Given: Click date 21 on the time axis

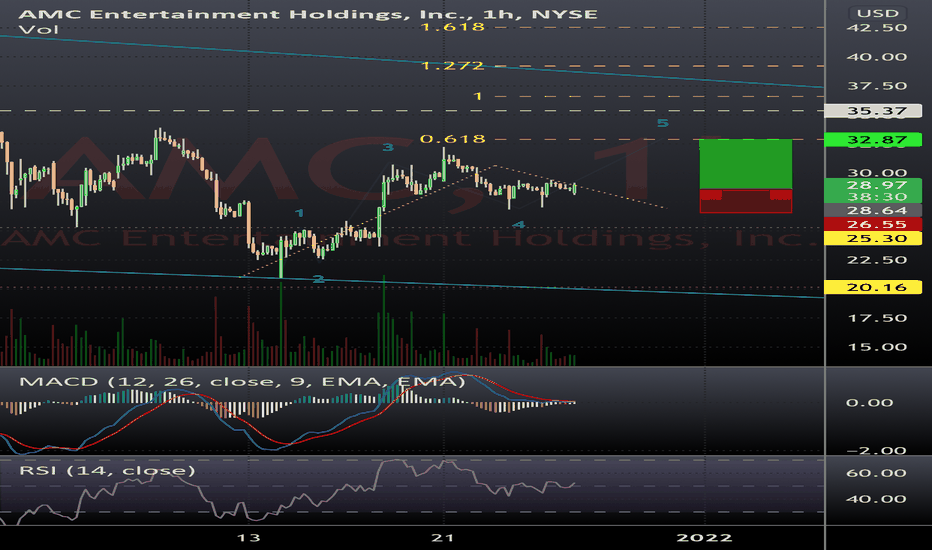Looking at the screenshot, I should click(x=443, y=538).
